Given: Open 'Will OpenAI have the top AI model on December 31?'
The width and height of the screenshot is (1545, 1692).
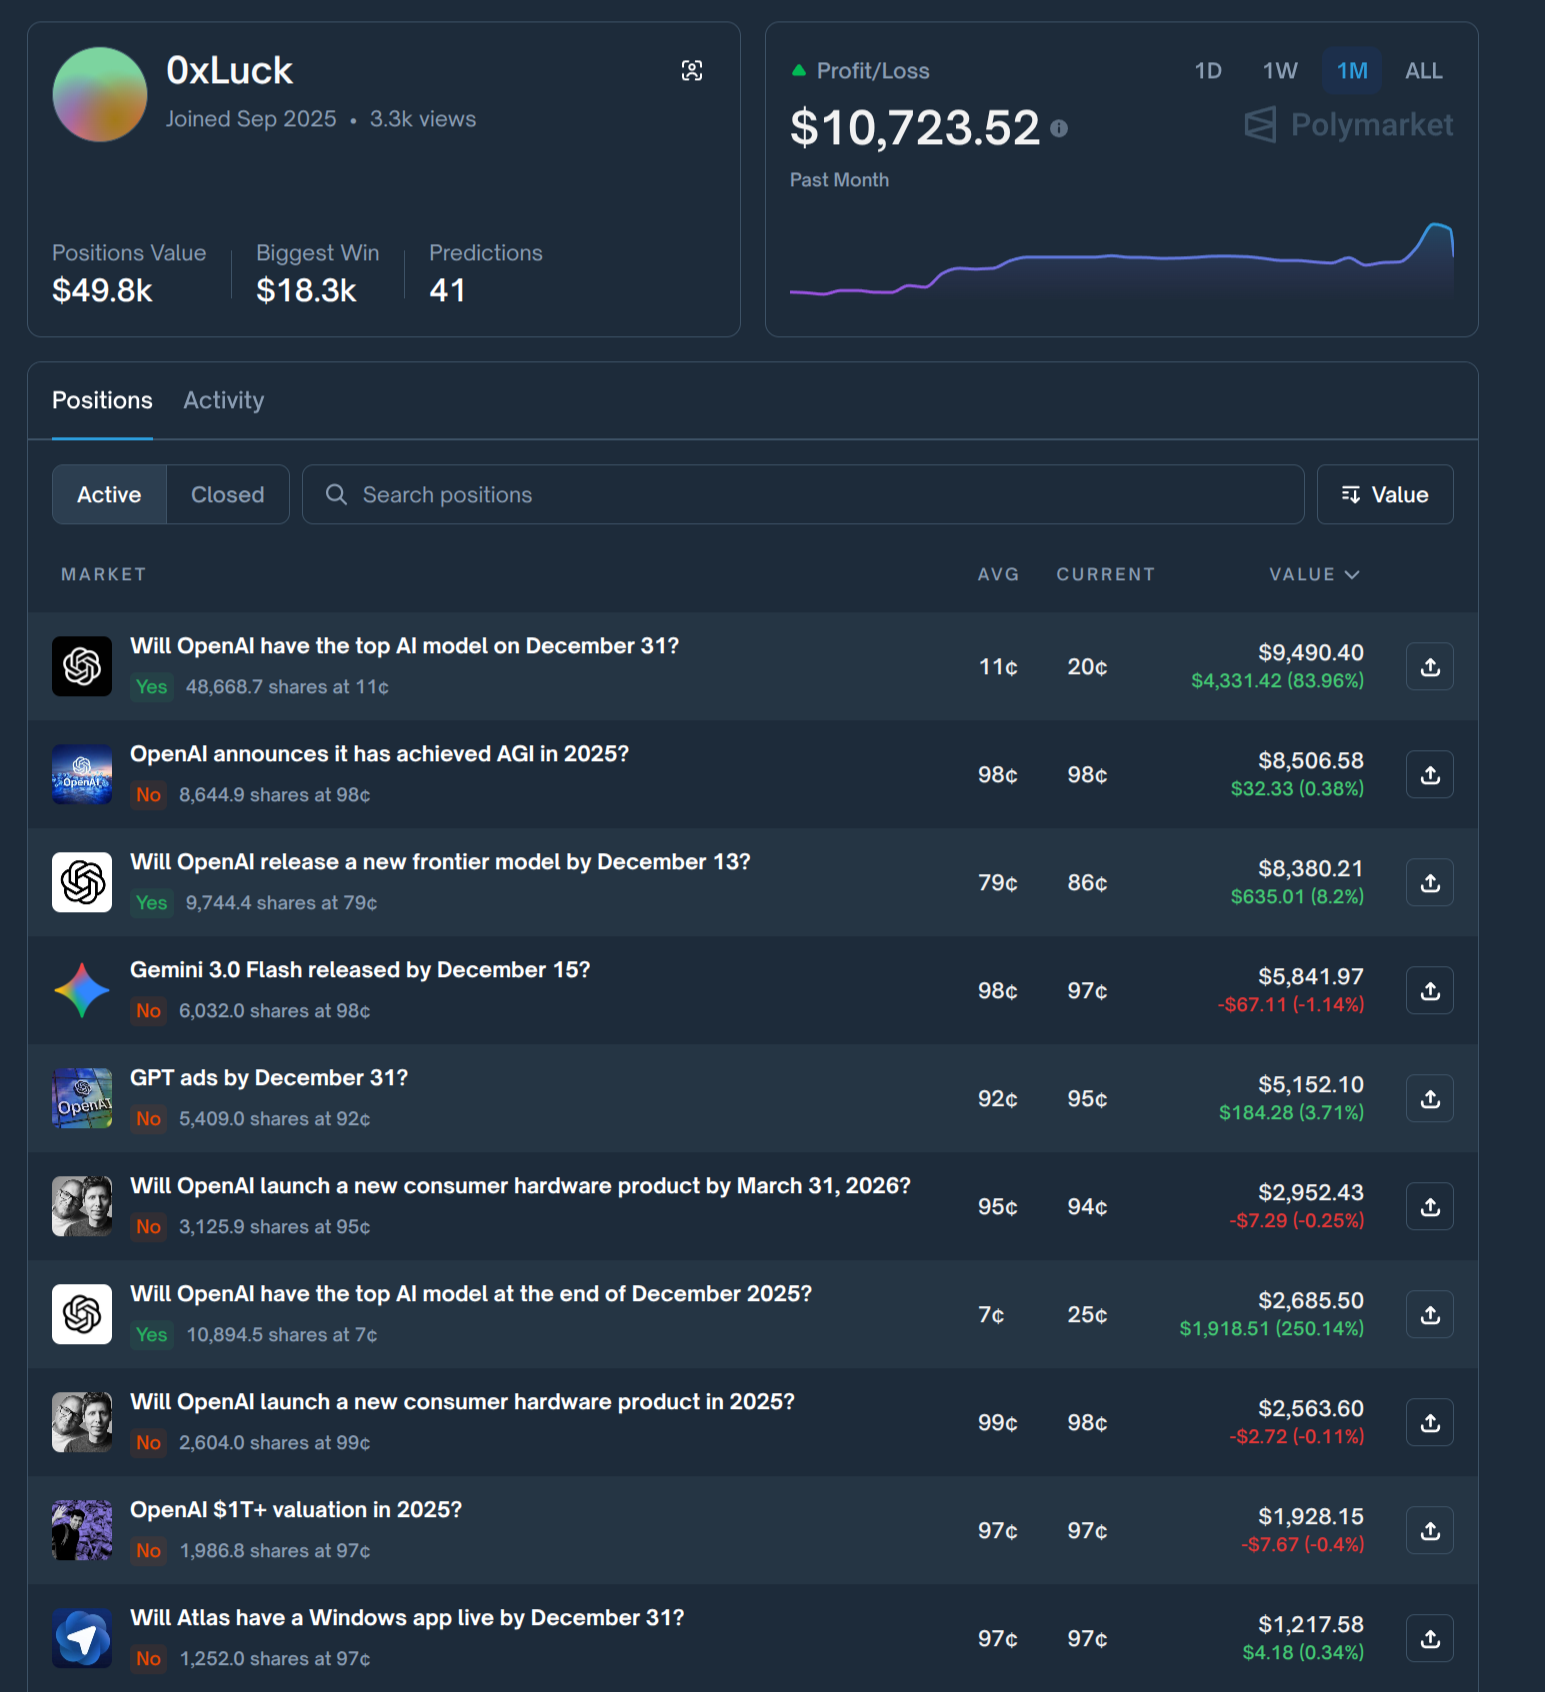Looking at the screenshot, I should pos(404,646).
